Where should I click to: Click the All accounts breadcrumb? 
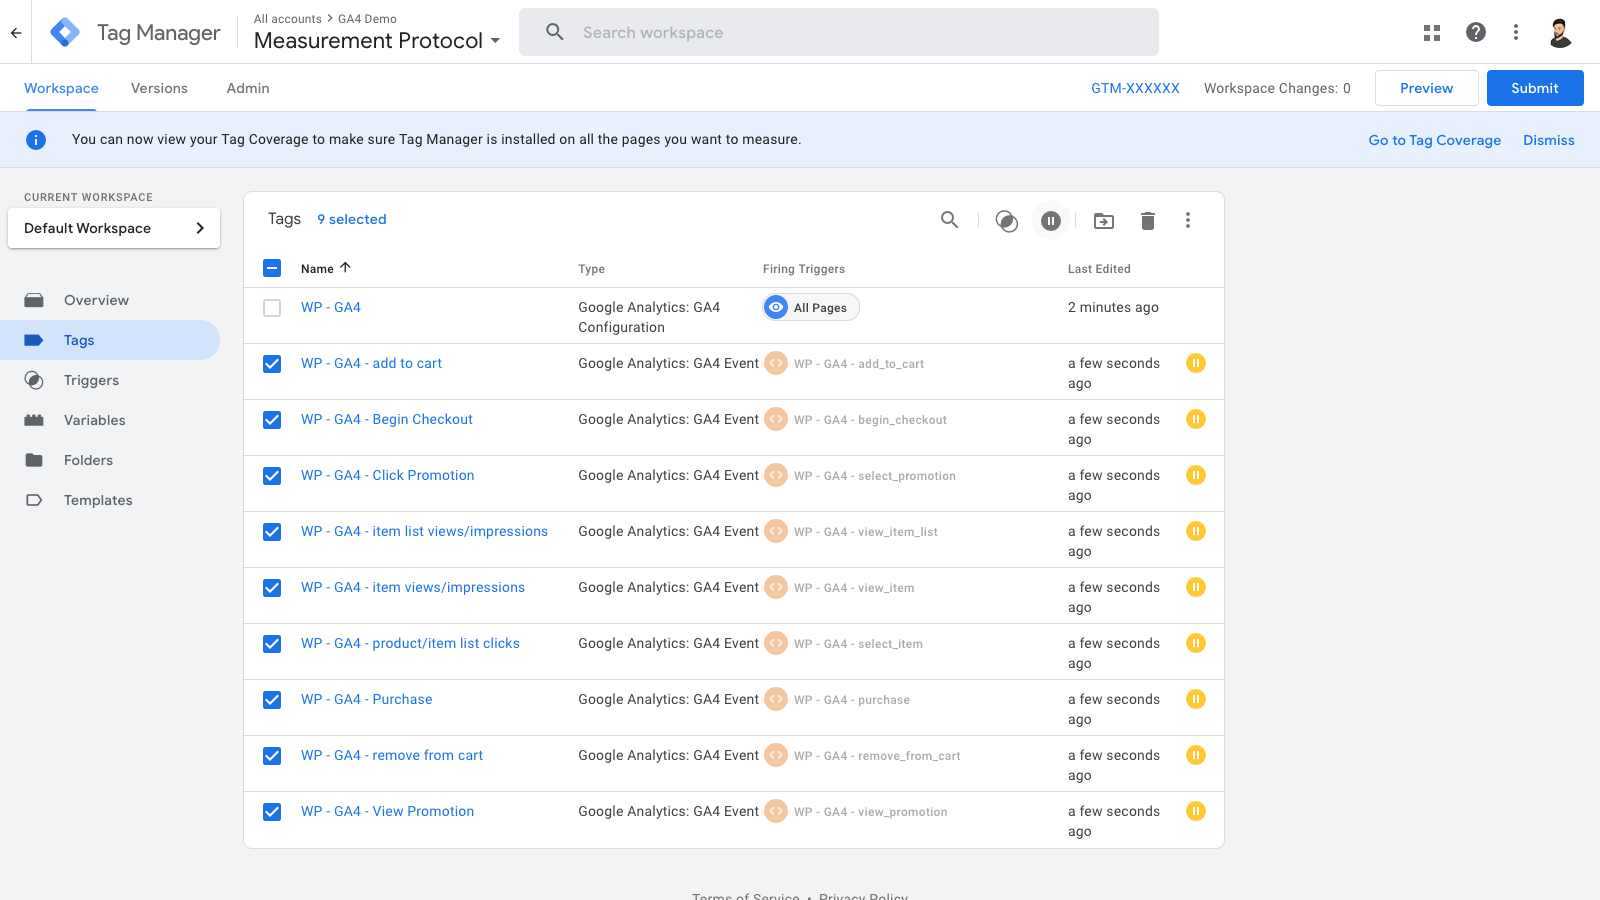[x=288, y=19]
